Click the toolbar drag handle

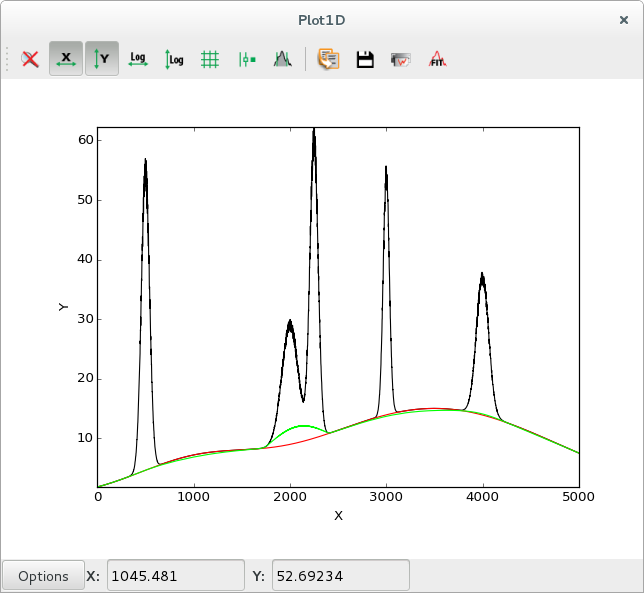(x=8, y=59)
